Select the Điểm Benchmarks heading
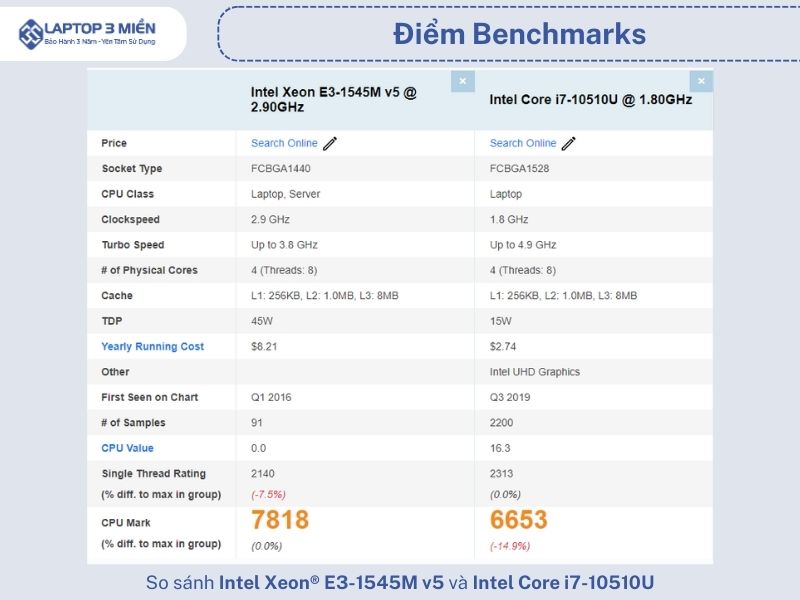This screenshot has height=600, width=800. point(519,34)
